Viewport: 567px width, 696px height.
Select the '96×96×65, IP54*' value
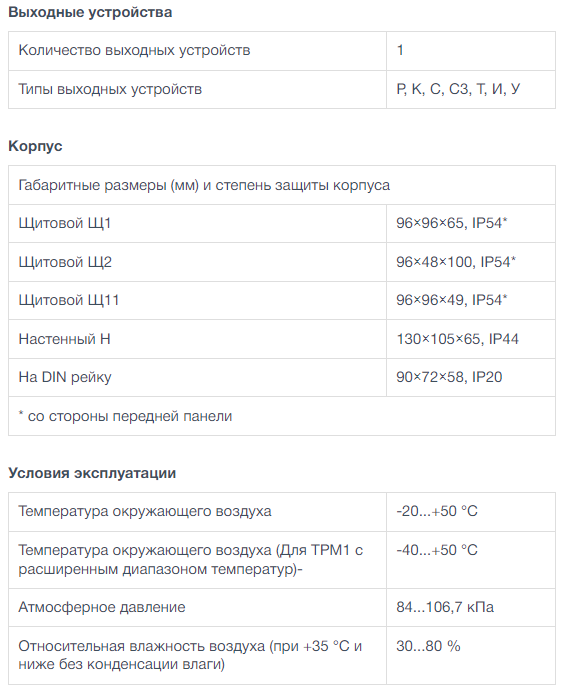pyautogui.click(x=452, y=223)
